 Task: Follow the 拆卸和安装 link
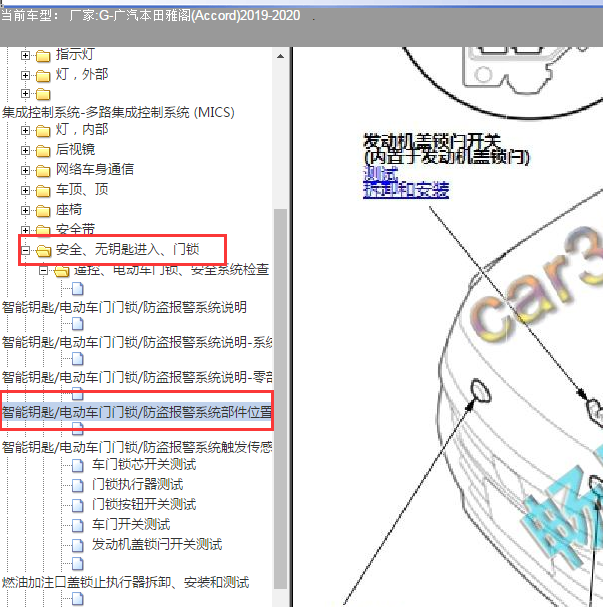406,190
